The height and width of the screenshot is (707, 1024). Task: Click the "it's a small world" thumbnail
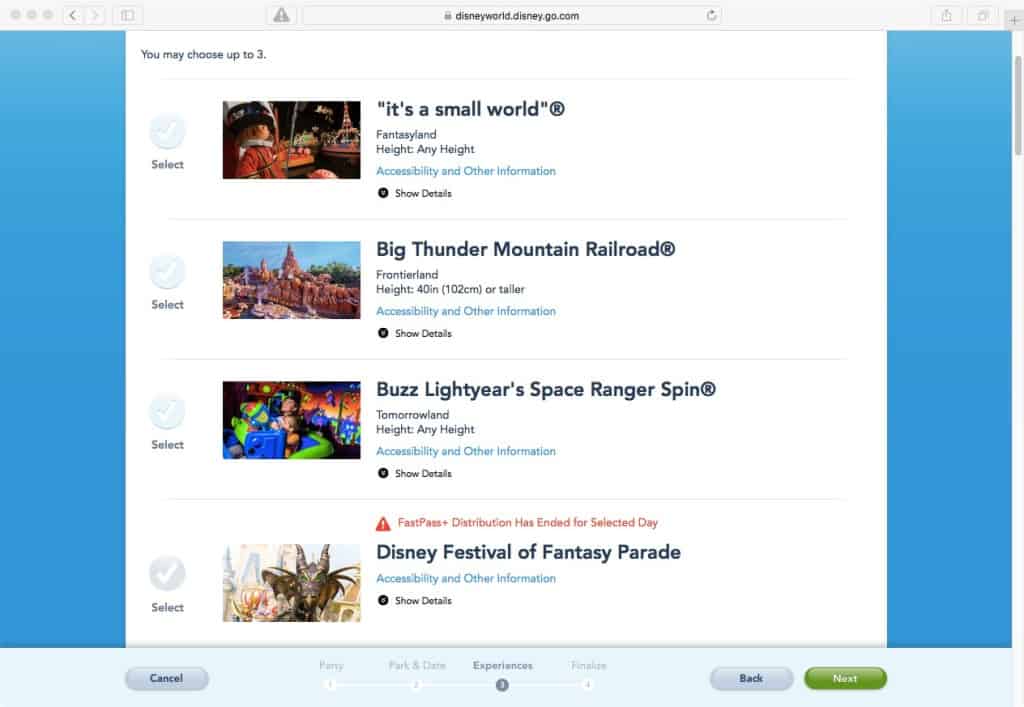[x=291, y=140]
